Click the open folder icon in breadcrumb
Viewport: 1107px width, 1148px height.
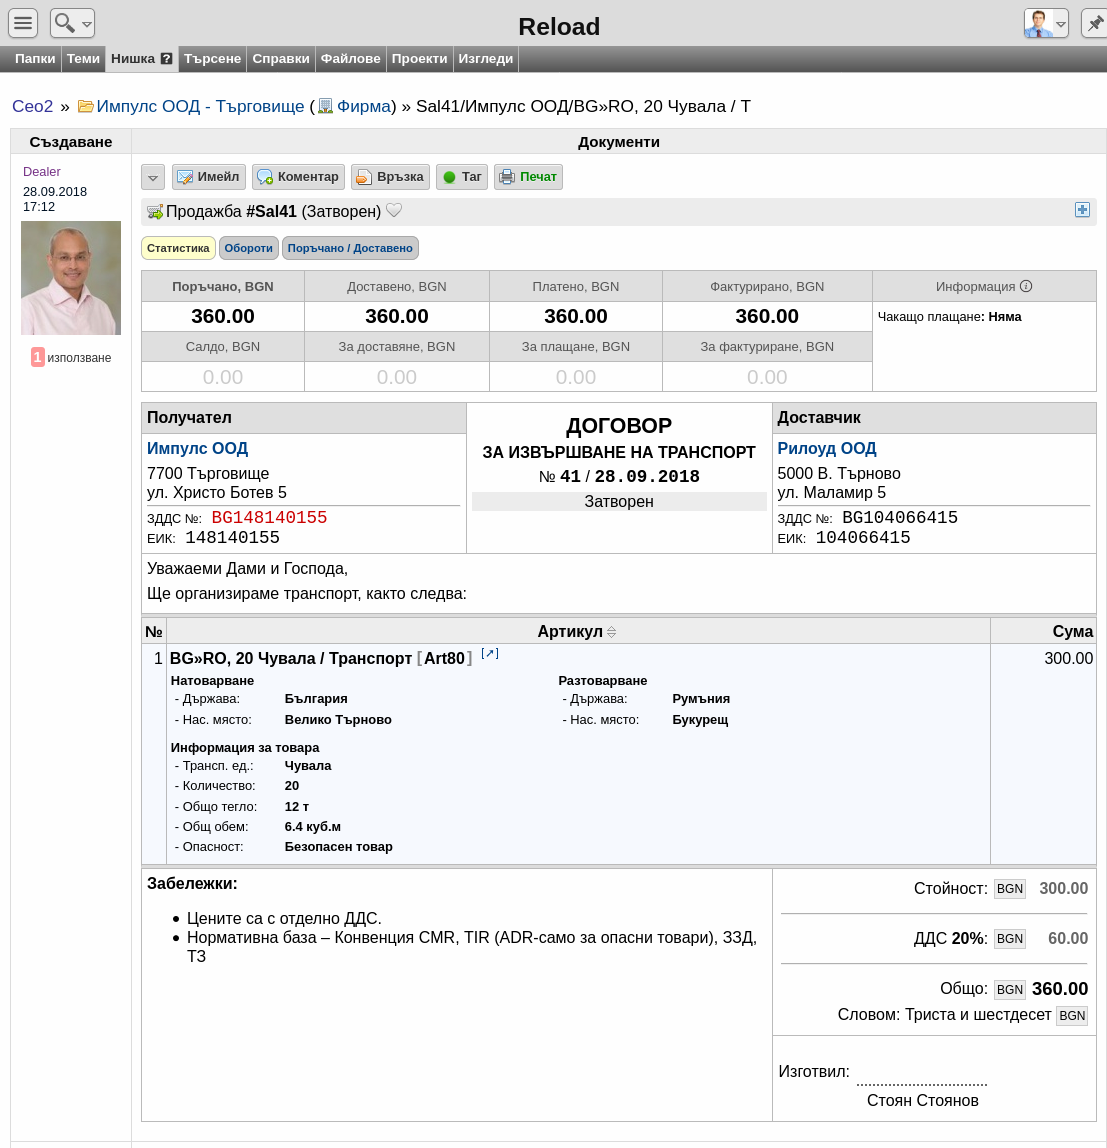click(x=86, y=106)
